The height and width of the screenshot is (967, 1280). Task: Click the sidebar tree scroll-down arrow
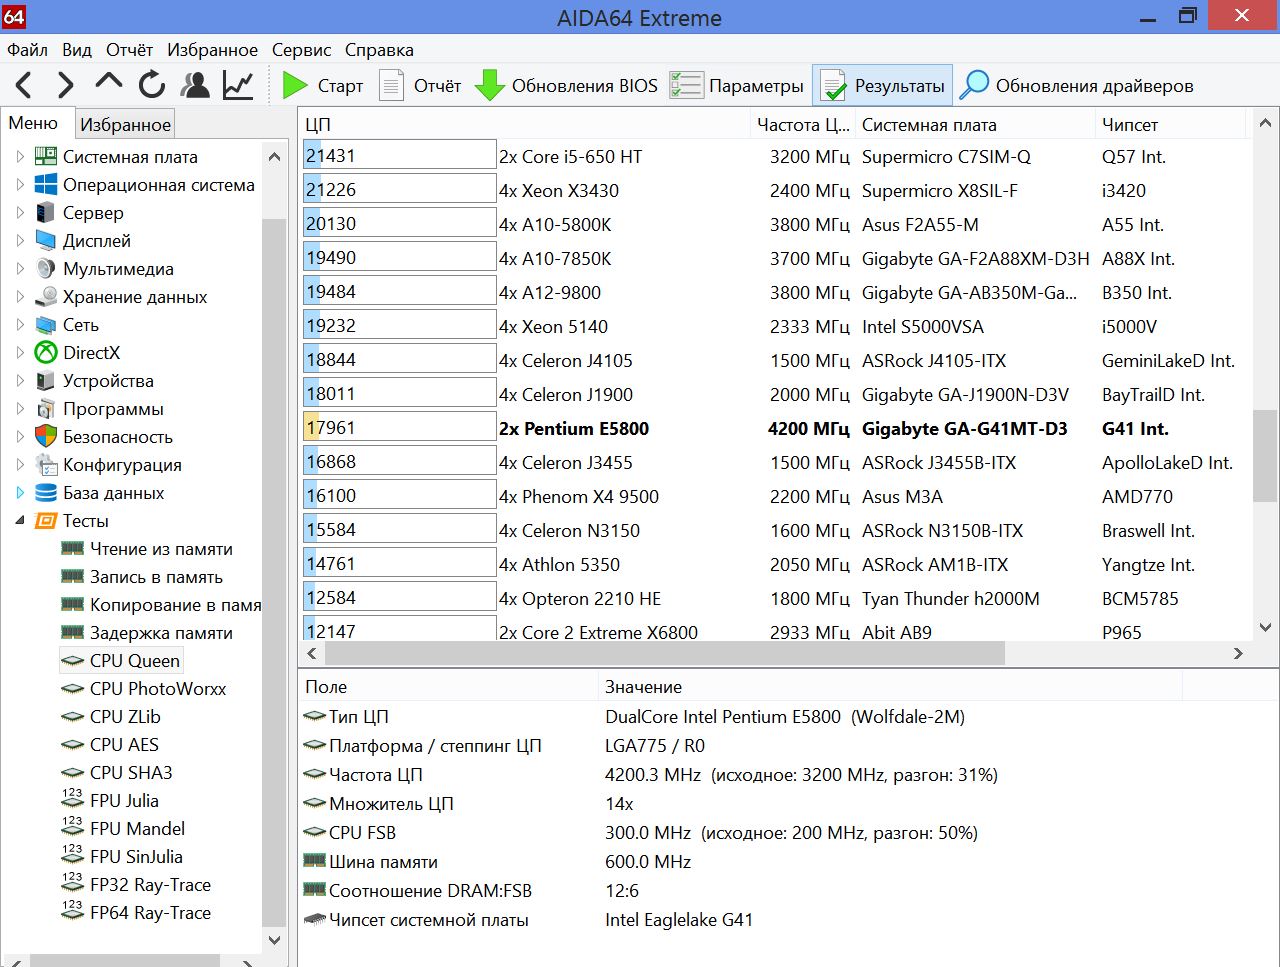[x=274, y=940]
